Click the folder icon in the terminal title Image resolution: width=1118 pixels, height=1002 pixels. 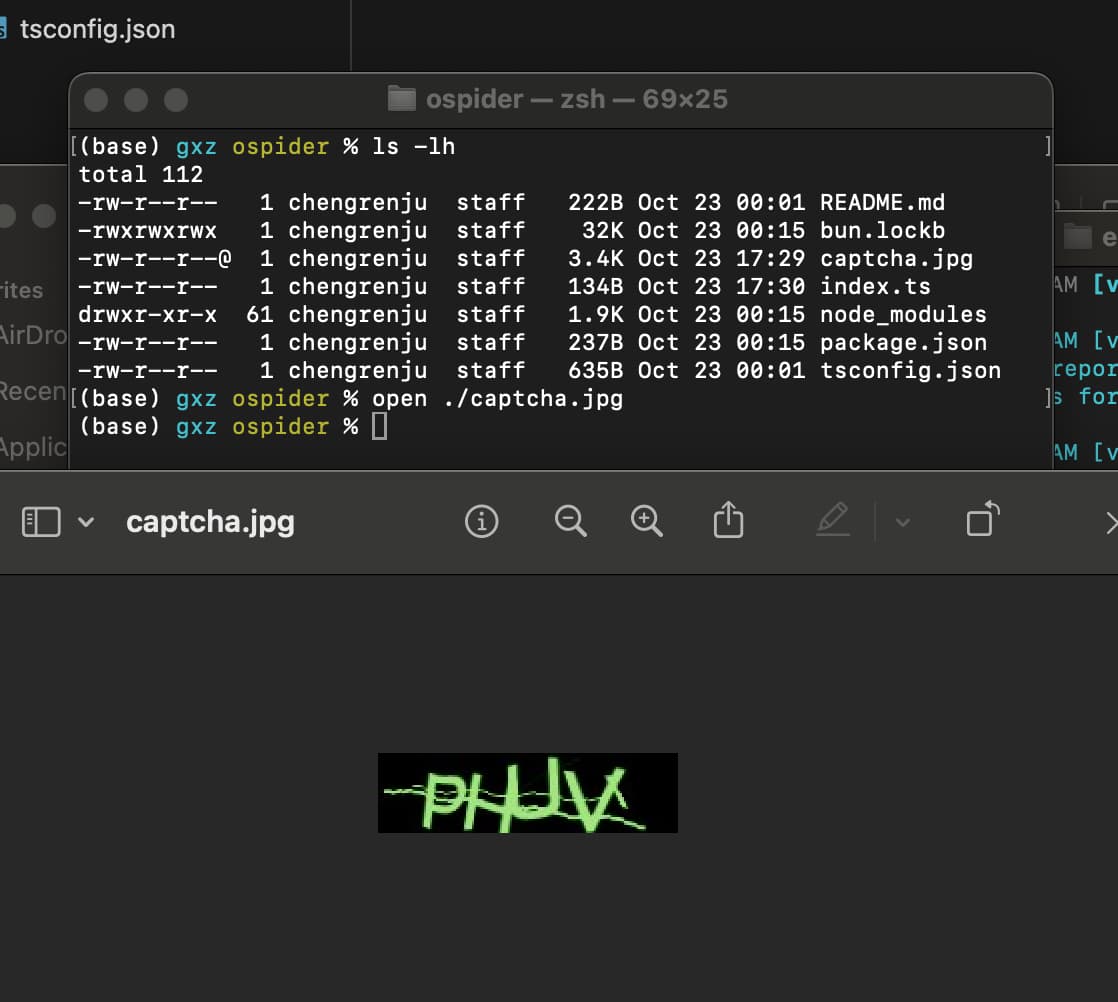tap(401, 99)
